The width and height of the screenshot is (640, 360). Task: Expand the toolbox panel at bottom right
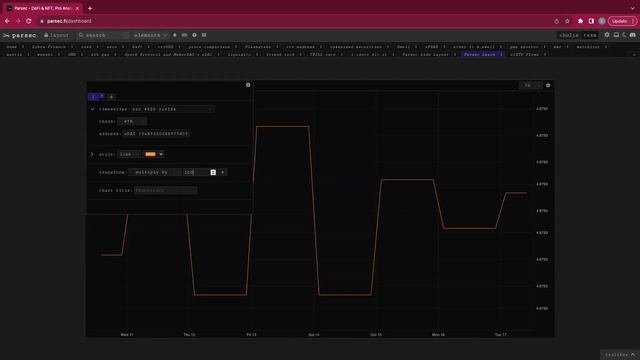point(620,355)
